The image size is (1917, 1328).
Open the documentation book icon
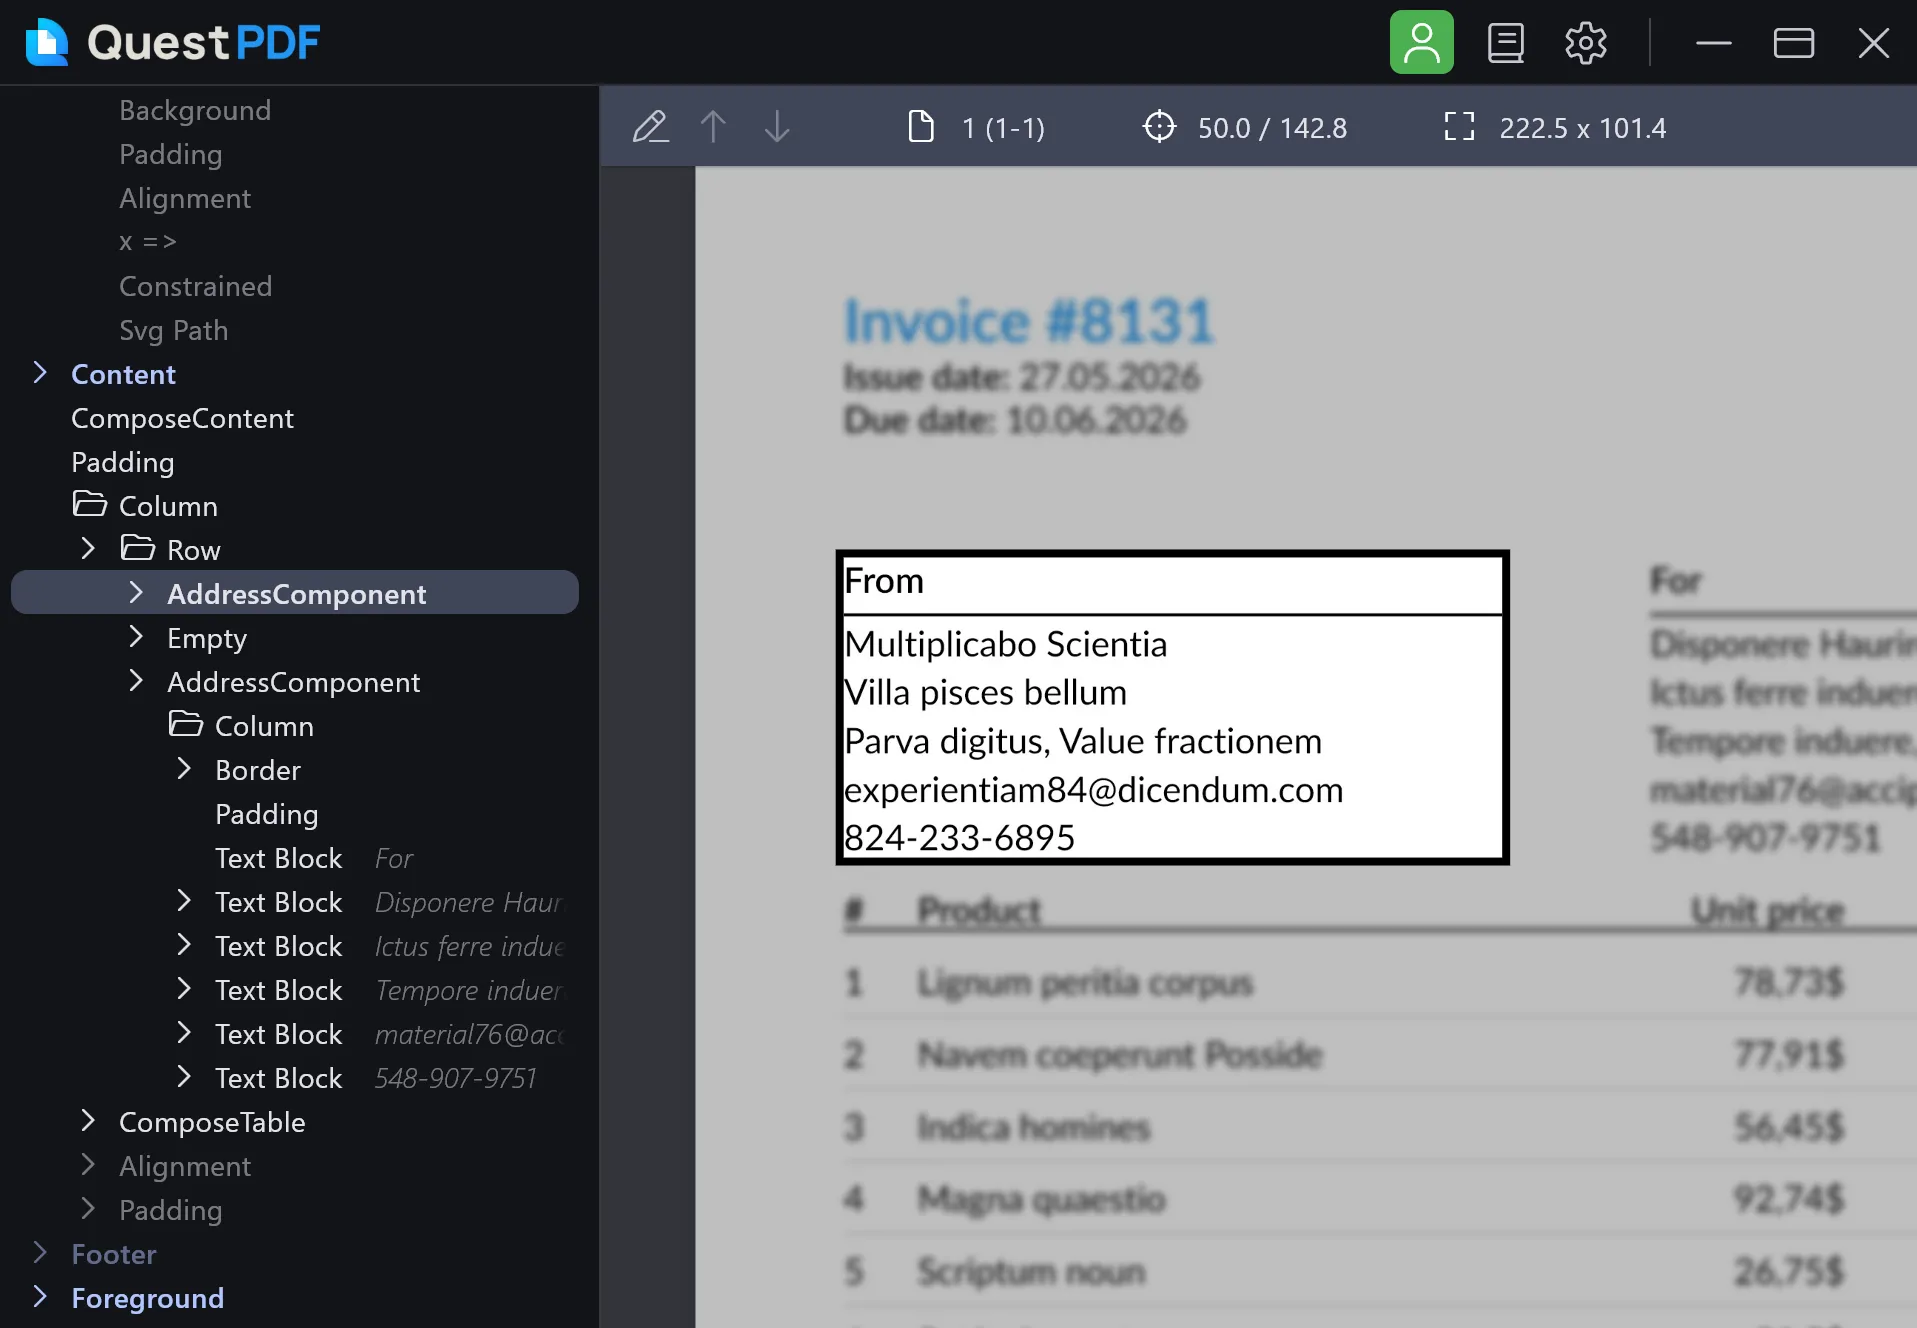point(1505,43)
